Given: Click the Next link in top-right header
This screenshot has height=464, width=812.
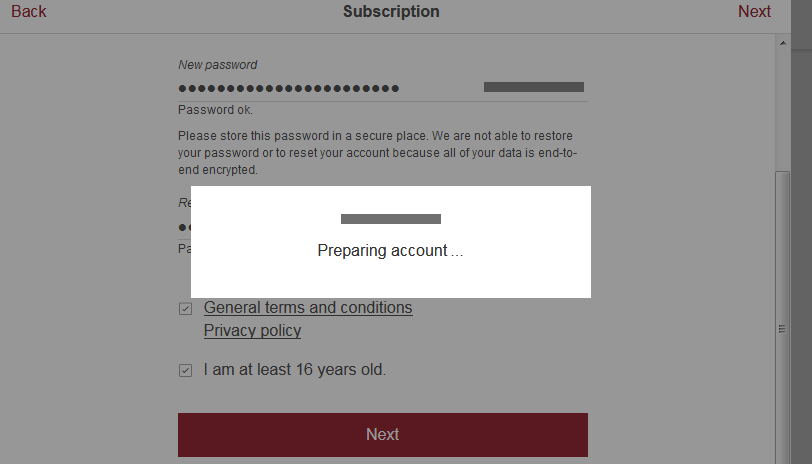Looking at the screenshot, I should click(754, 12).
